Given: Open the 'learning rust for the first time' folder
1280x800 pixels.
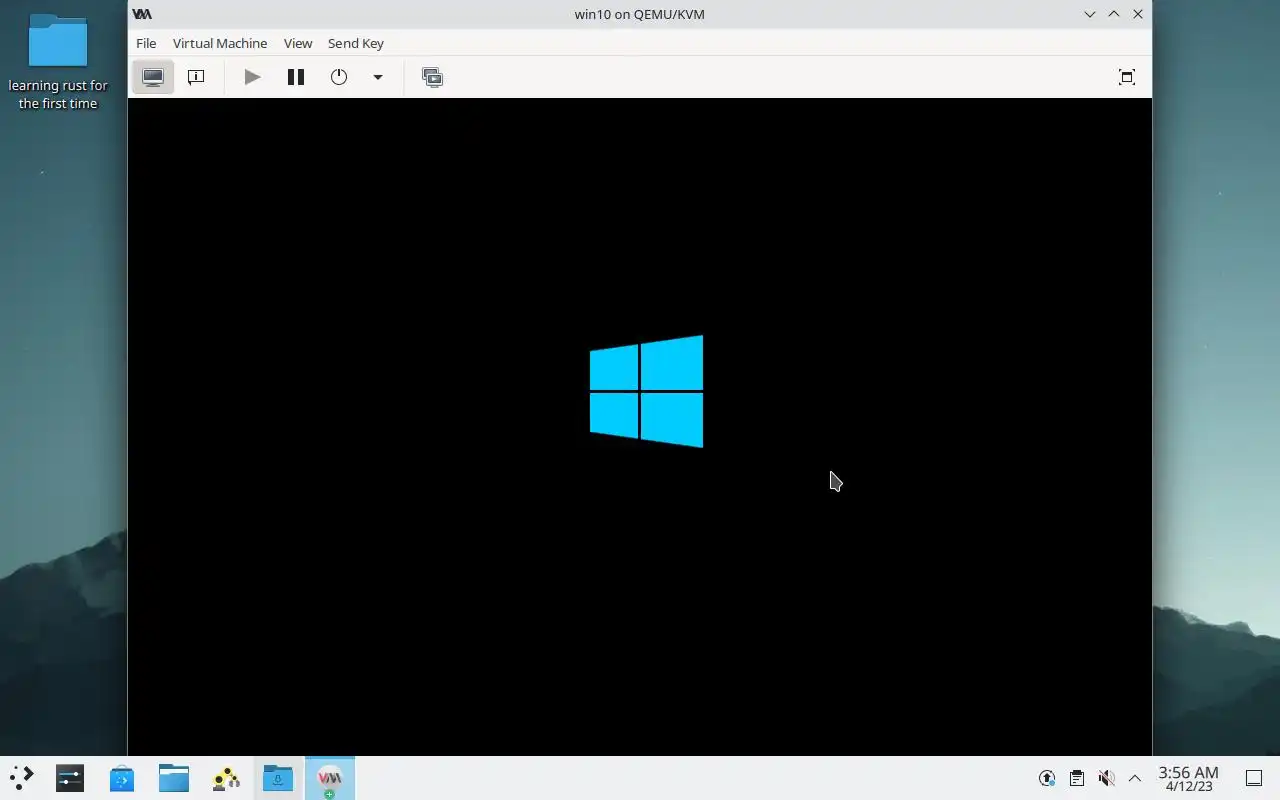Looking at the screenshot, I should 58,62.
